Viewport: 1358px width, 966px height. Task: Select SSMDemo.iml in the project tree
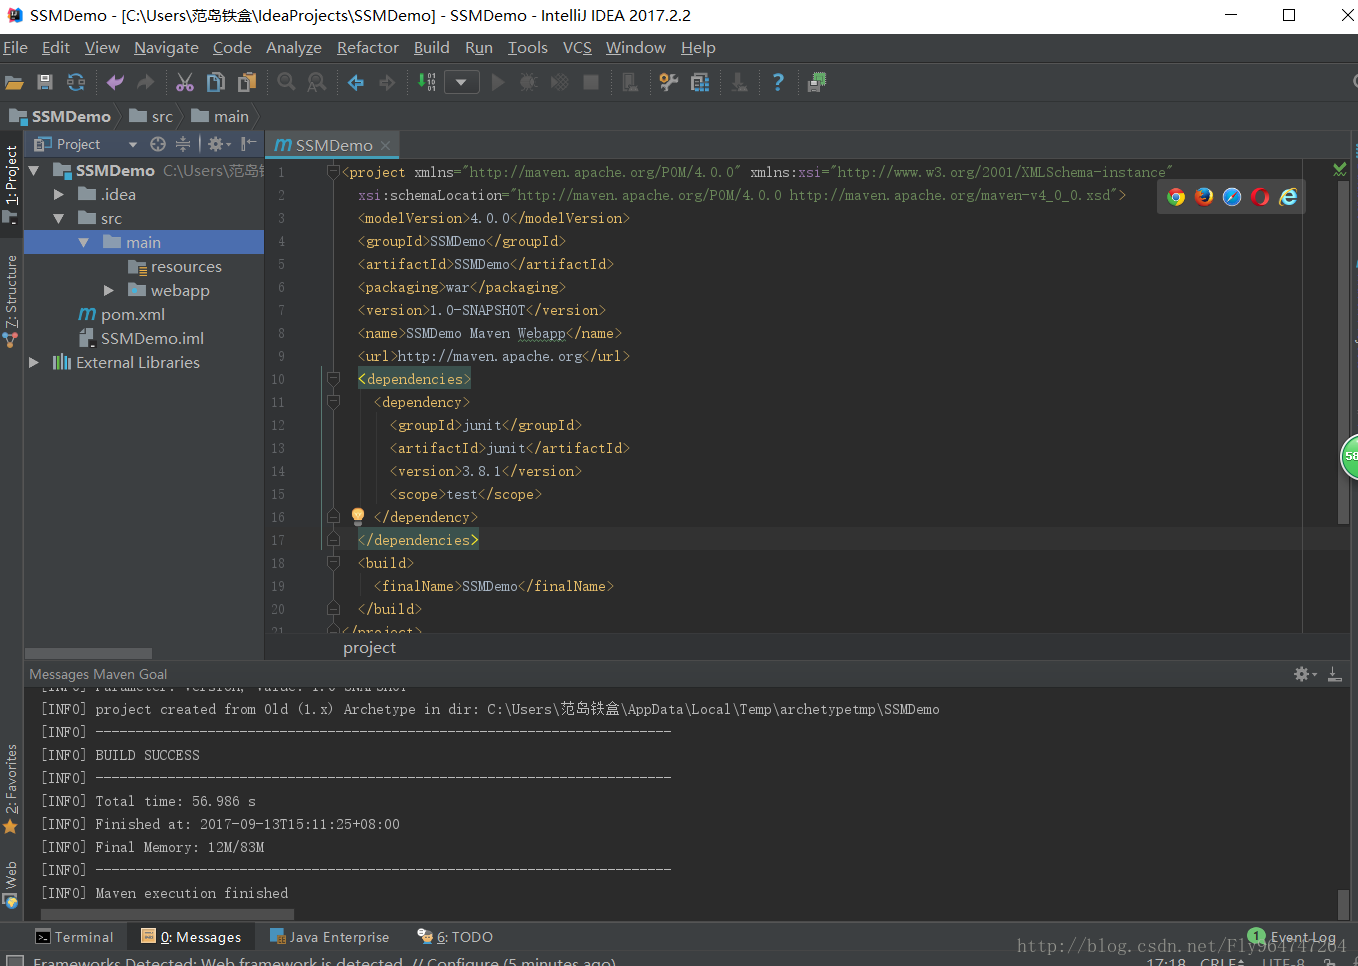[x=140, y=339]
